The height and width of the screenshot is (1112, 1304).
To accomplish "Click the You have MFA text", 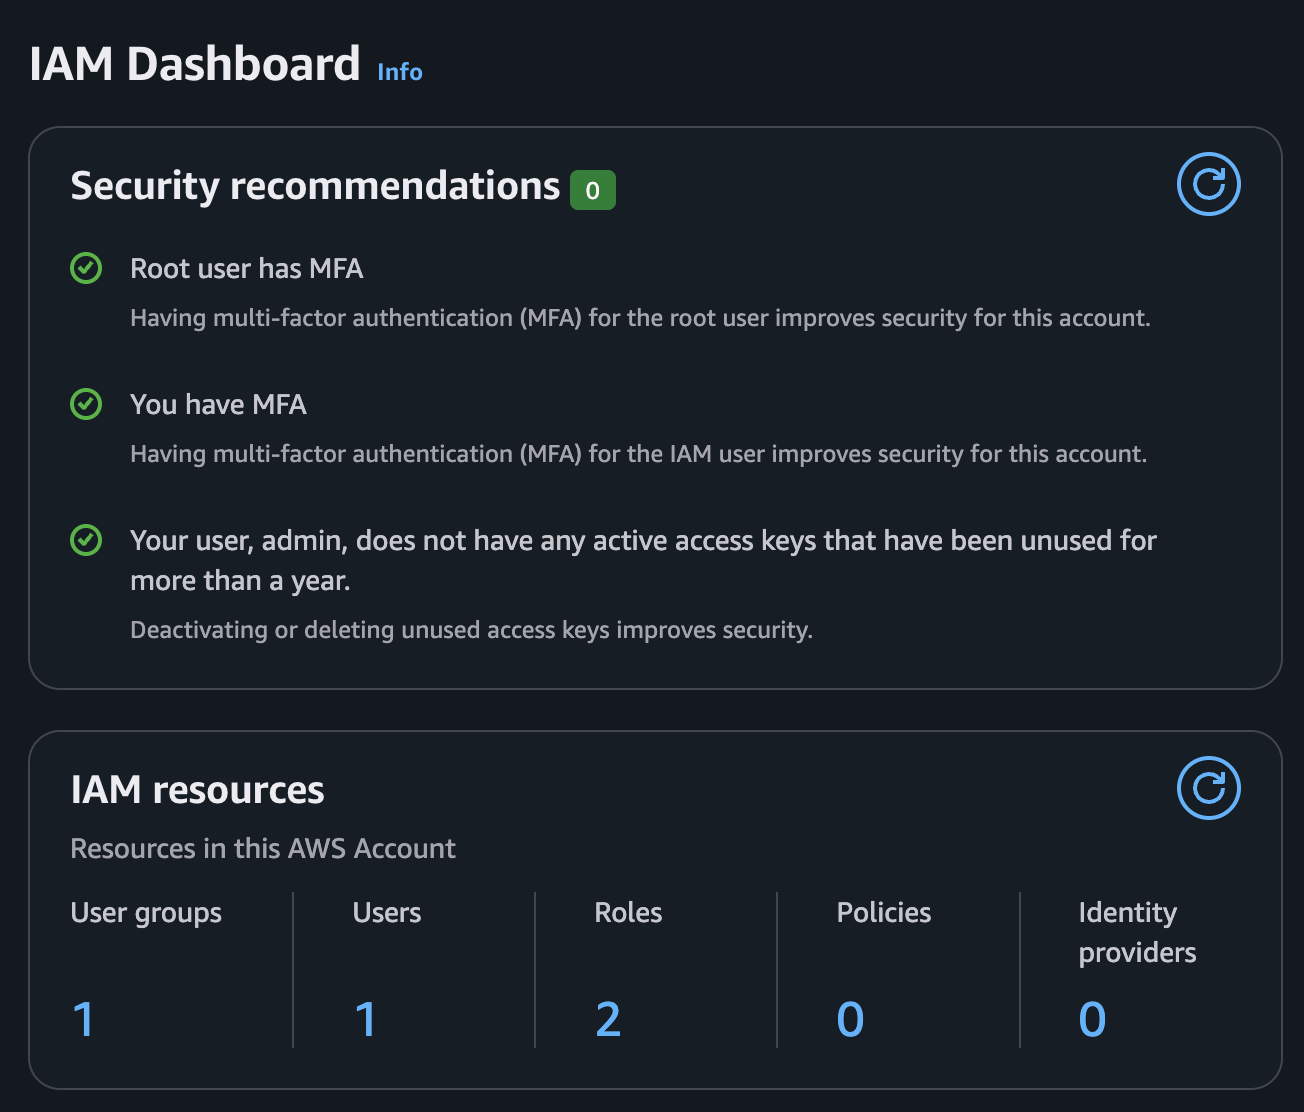I will pyautogui.click(x=218, y=405).
